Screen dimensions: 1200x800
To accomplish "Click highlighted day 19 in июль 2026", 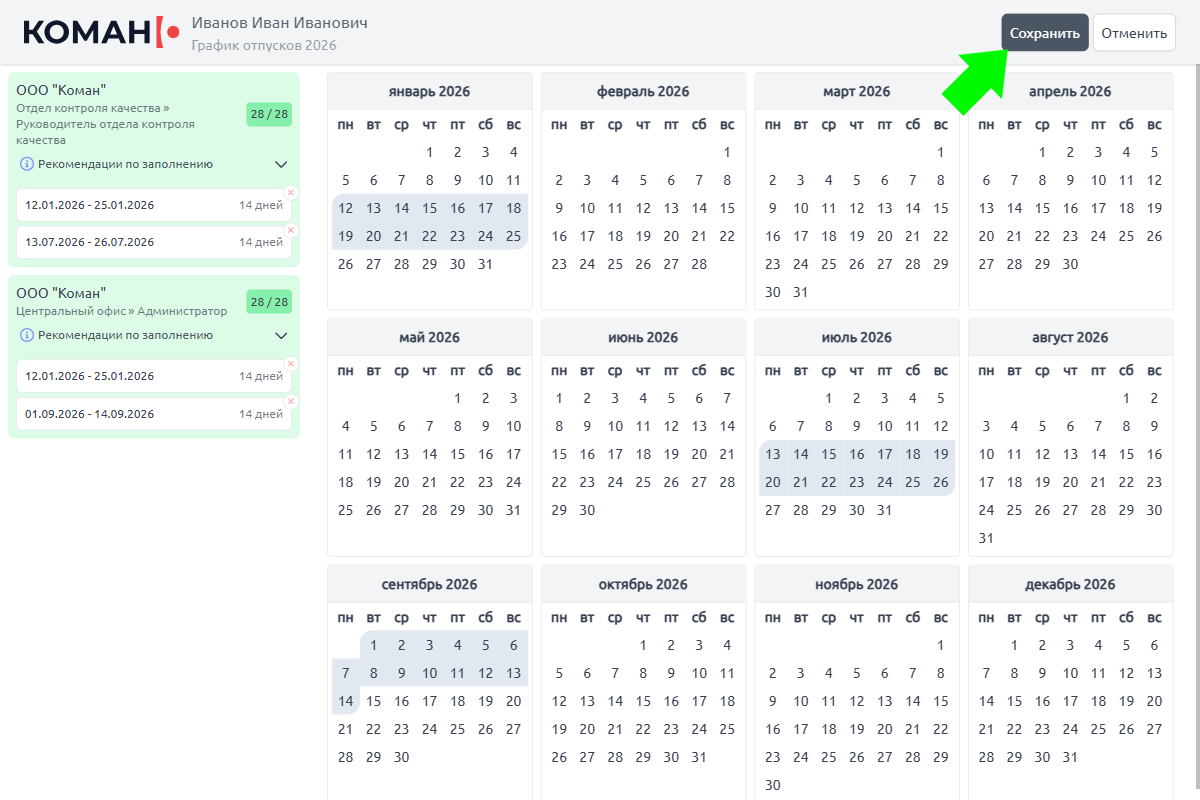I will (940, 454).
